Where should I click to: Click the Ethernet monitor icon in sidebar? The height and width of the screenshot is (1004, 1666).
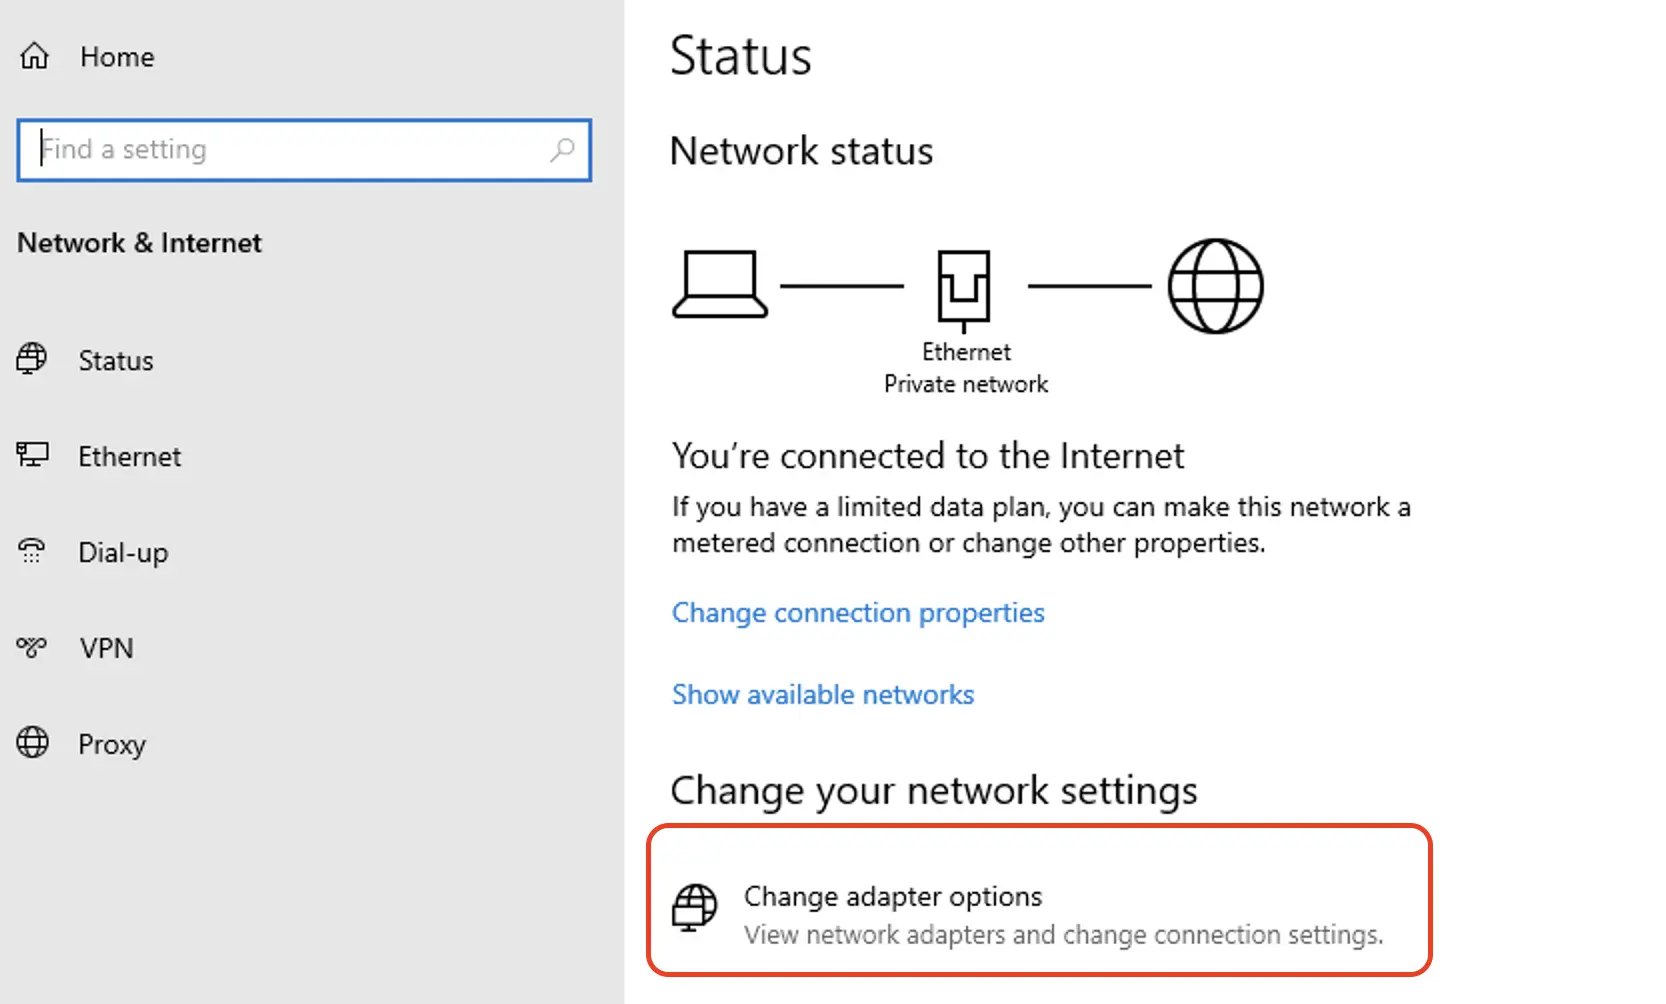tap(32, 455)
